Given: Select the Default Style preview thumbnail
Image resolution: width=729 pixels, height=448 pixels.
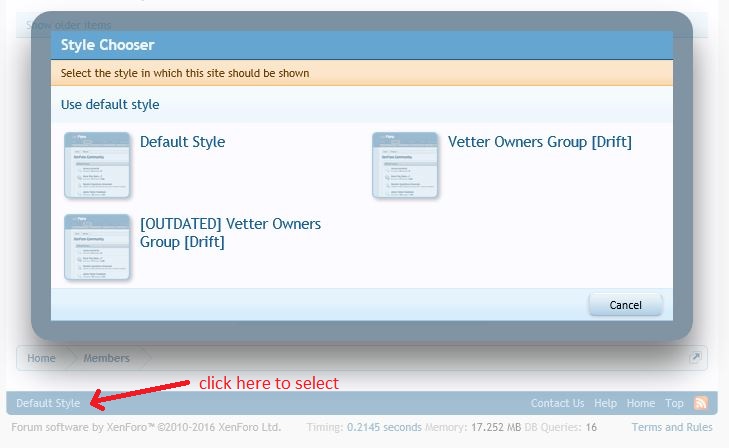Looking at the screenshot, I should pos(97,165).
